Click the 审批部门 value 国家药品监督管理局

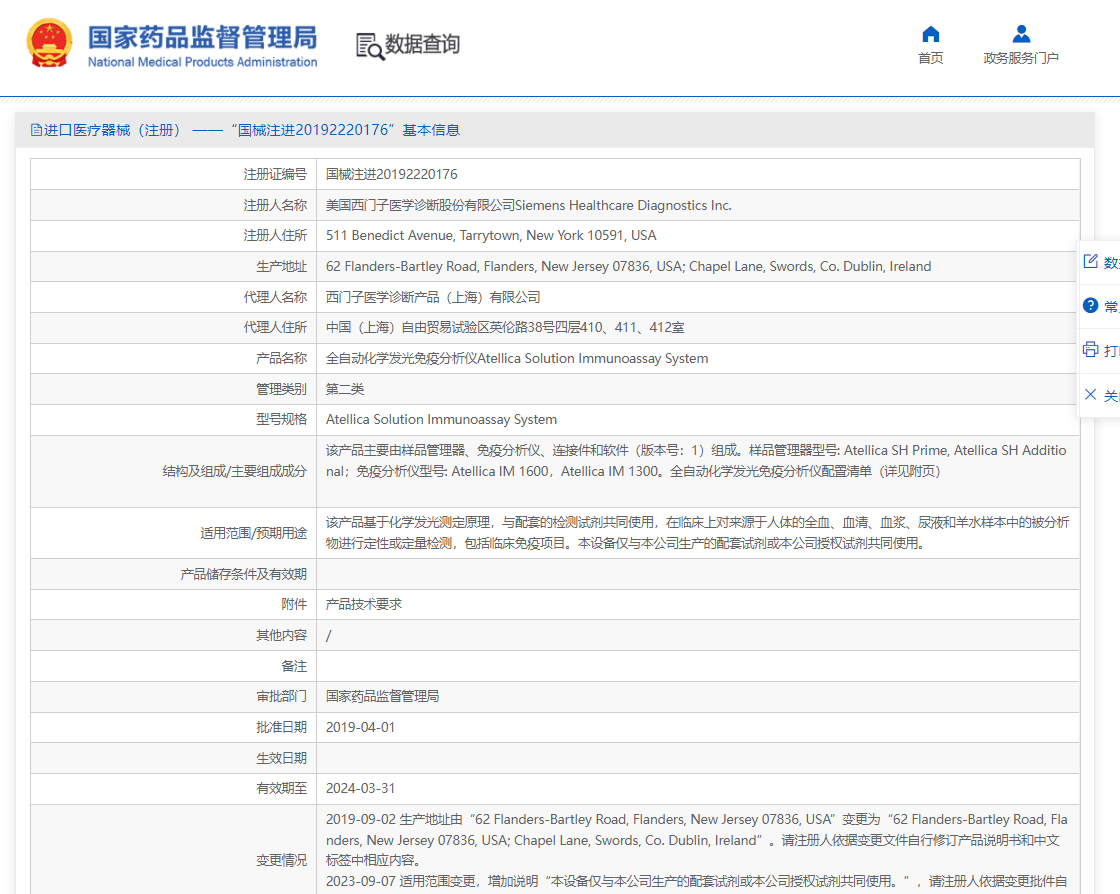pos(382,696)
